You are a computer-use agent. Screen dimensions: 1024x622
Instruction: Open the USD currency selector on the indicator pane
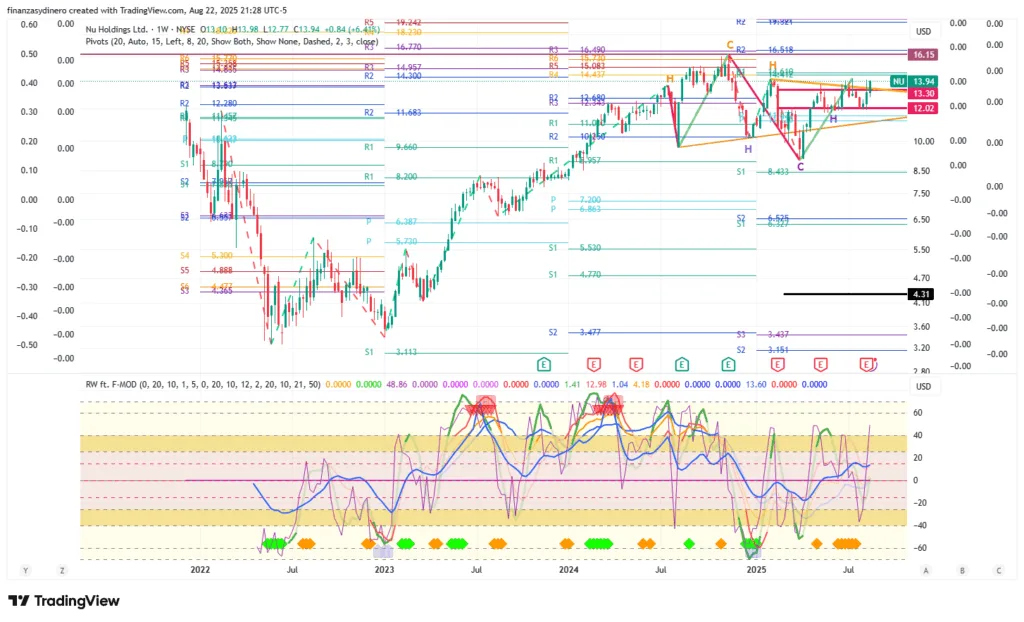(923, 386)
